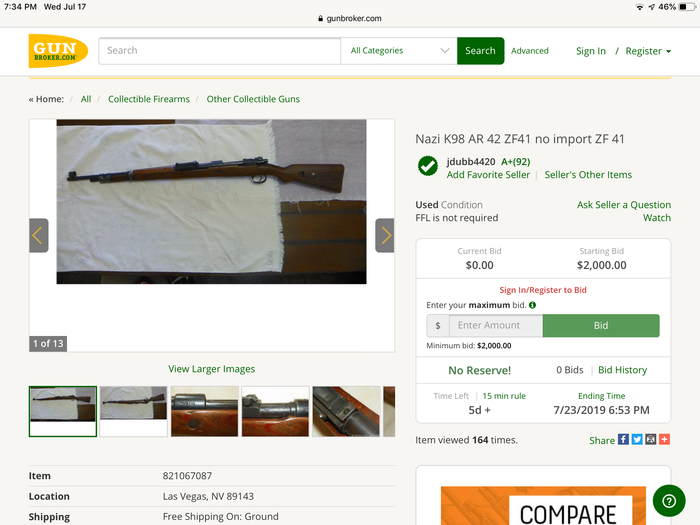Click the GunBroker.com logo
Screen dimensions: 700x525
(x=58, y=51)
